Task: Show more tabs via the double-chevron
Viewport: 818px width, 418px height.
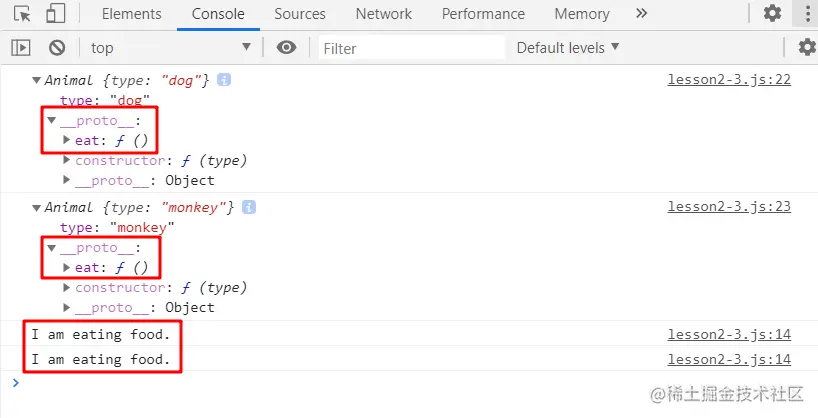Action: [641, 14]
